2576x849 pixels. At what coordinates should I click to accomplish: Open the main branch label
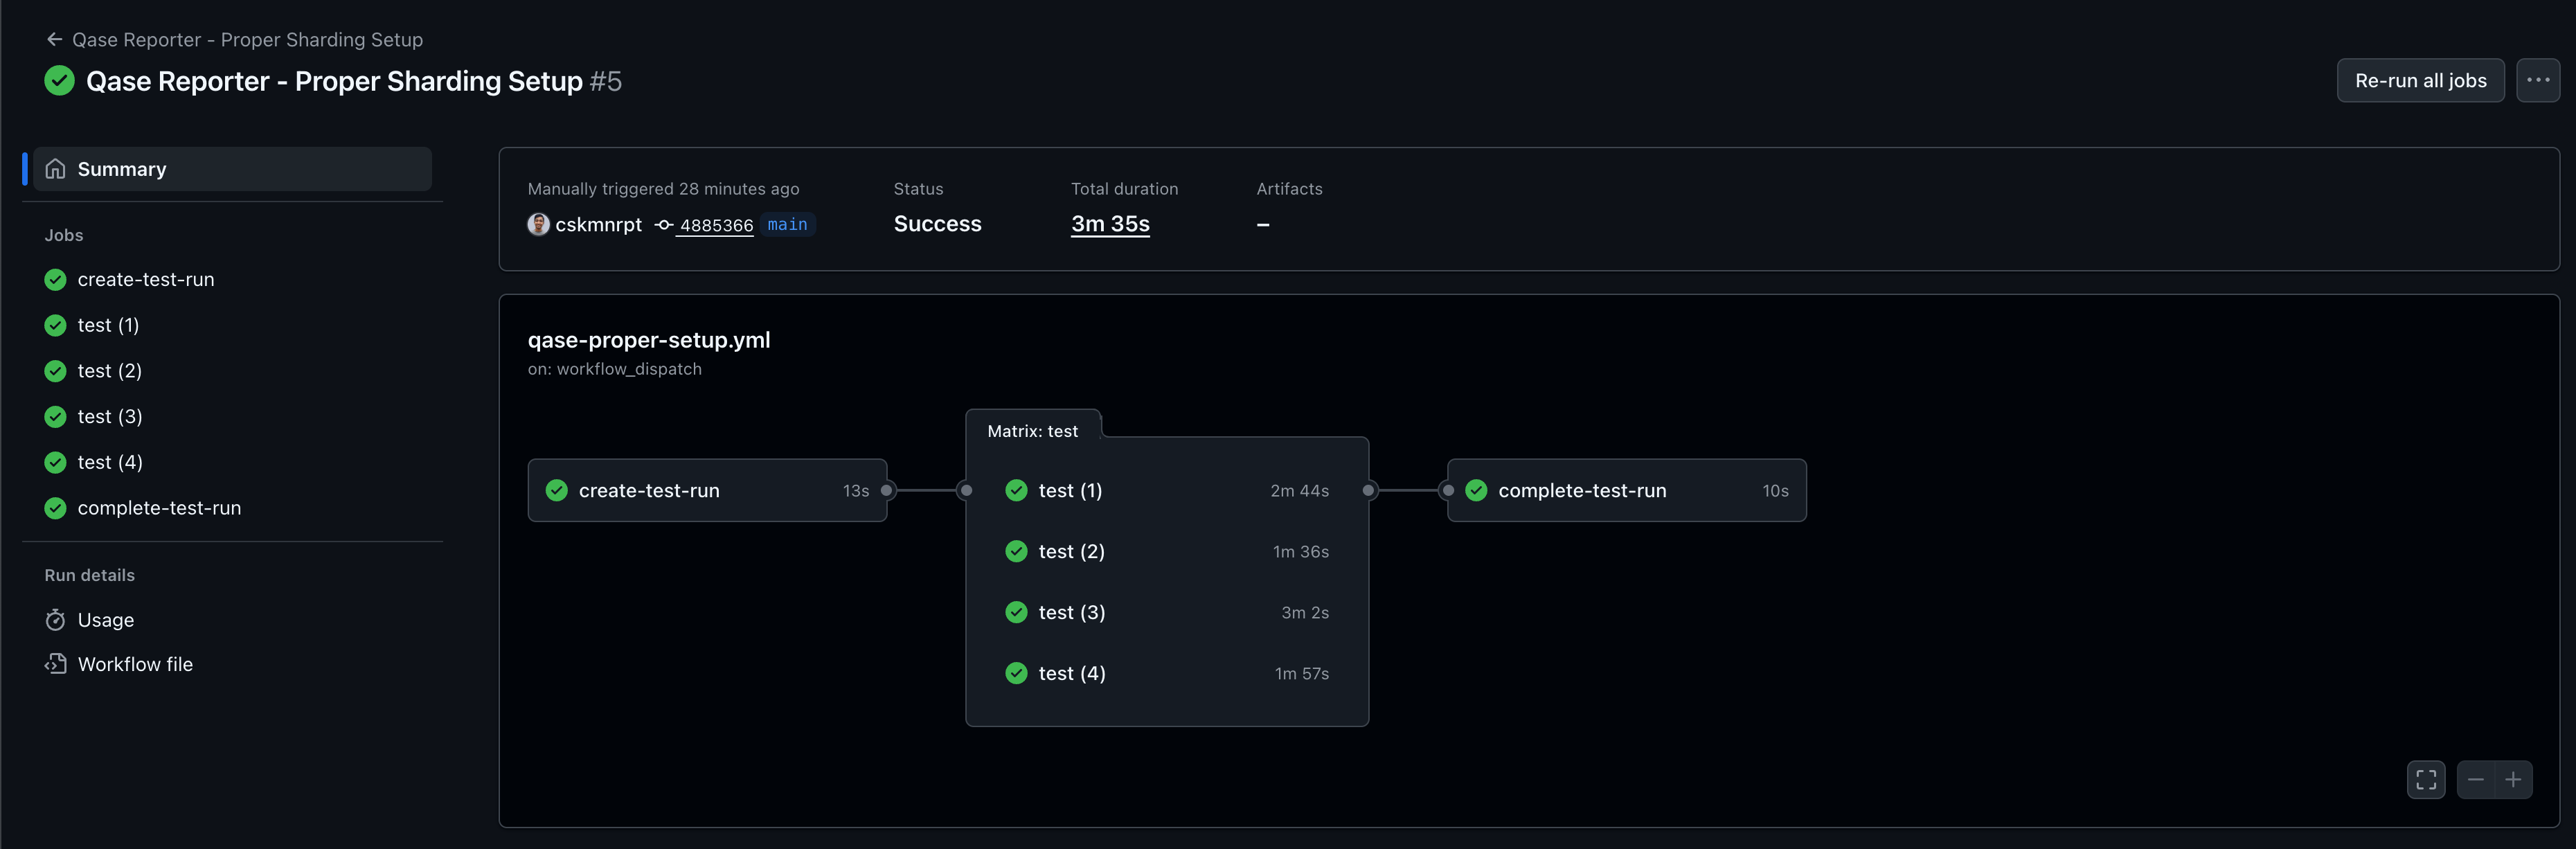pyautogui.click(x=787, y=225)
